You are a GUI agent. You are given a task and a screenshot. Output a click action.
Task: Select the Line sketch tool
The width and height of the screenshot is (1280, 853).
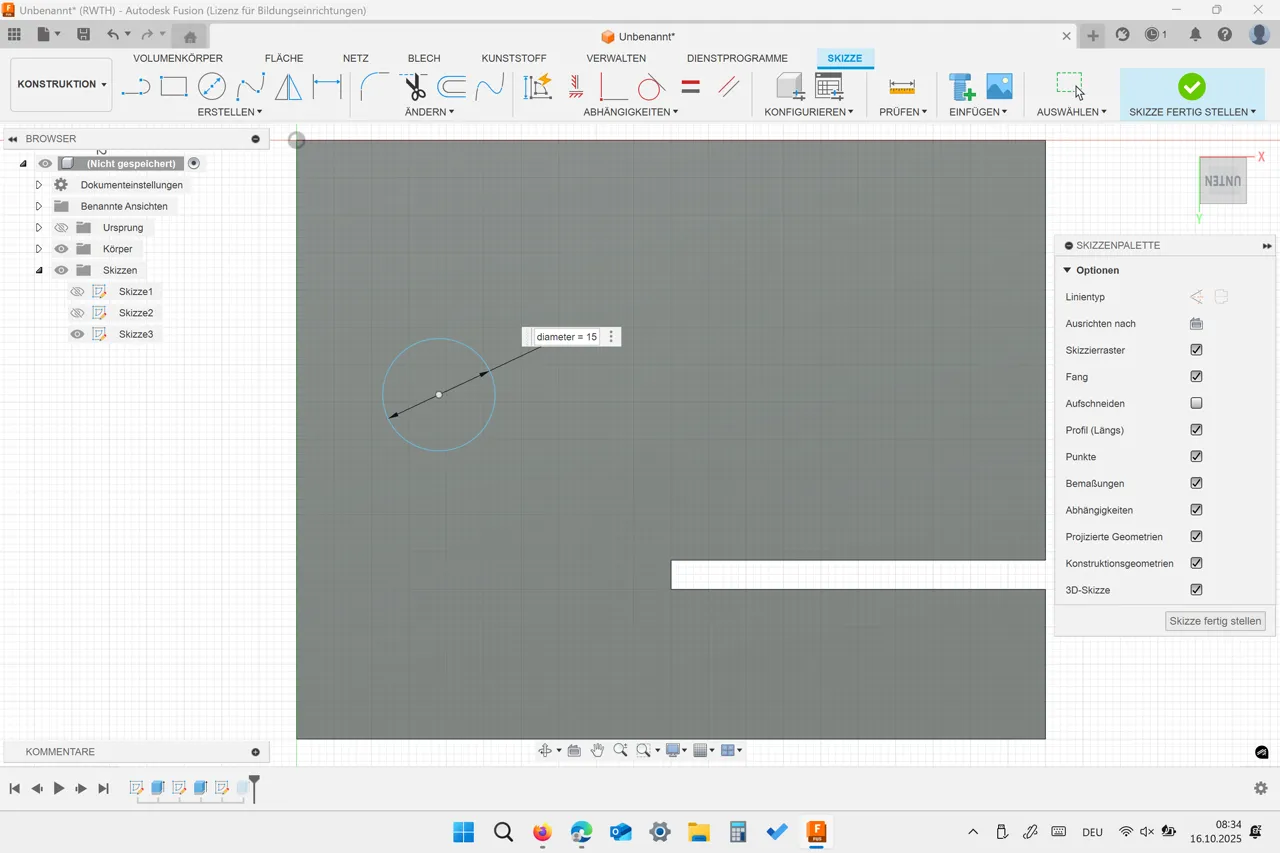click(136, 87)
